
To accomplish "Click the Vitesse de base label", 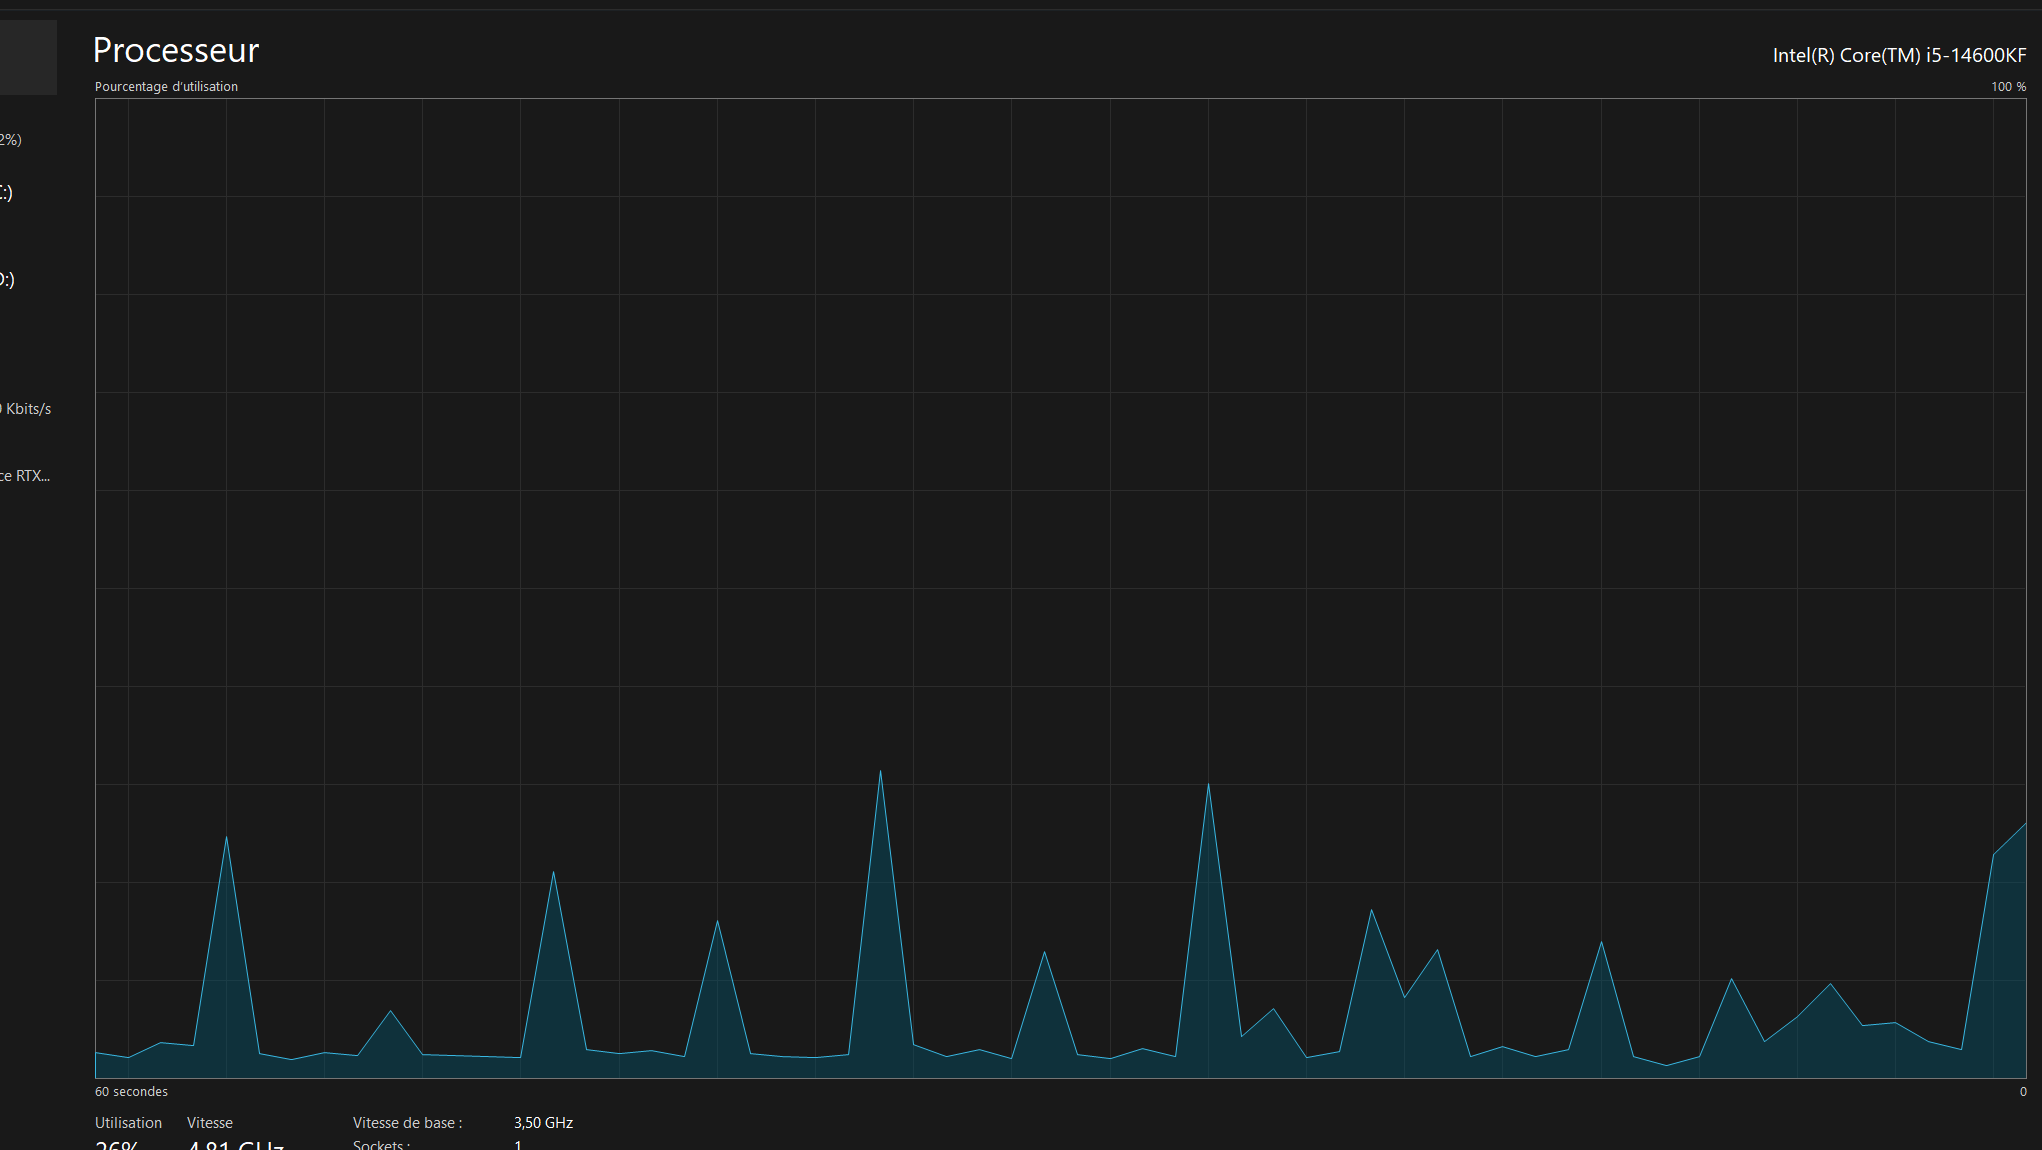I will click(x=407, y=1122).
